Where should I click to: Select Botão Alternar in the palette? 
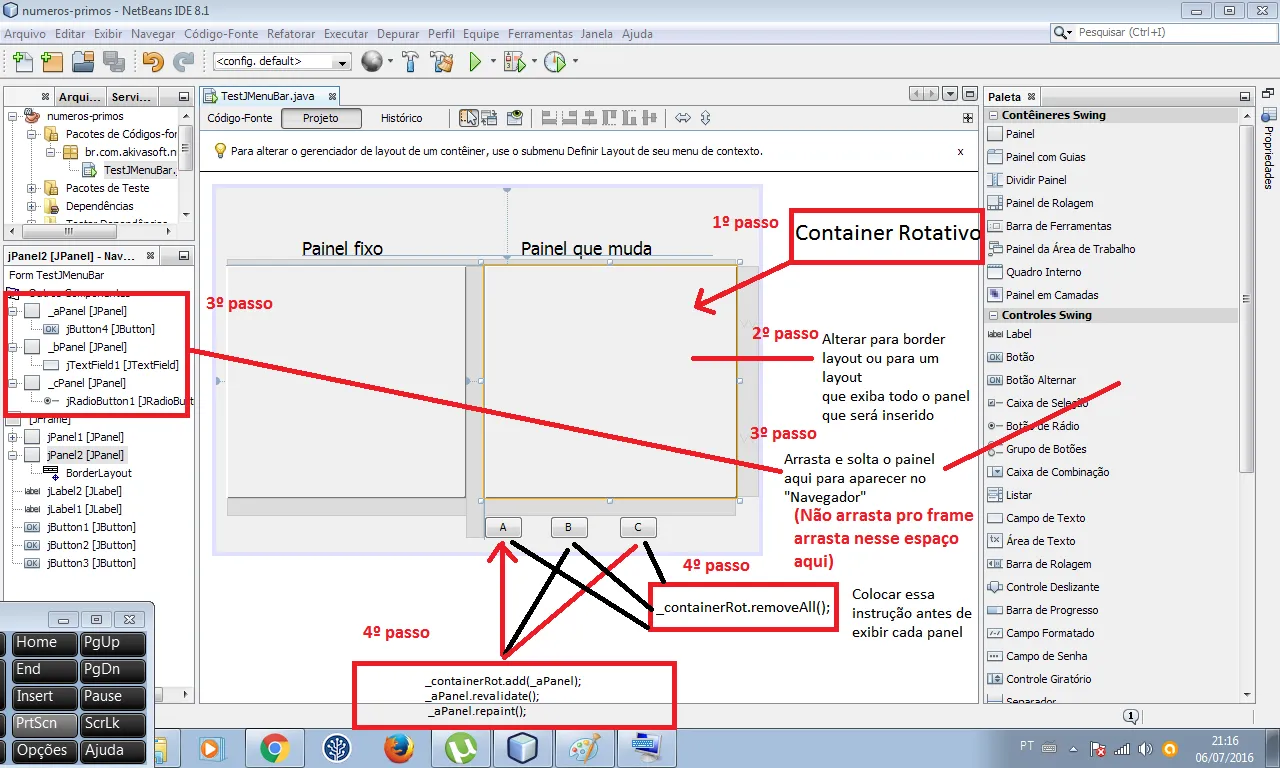(x=1041, y=380)
